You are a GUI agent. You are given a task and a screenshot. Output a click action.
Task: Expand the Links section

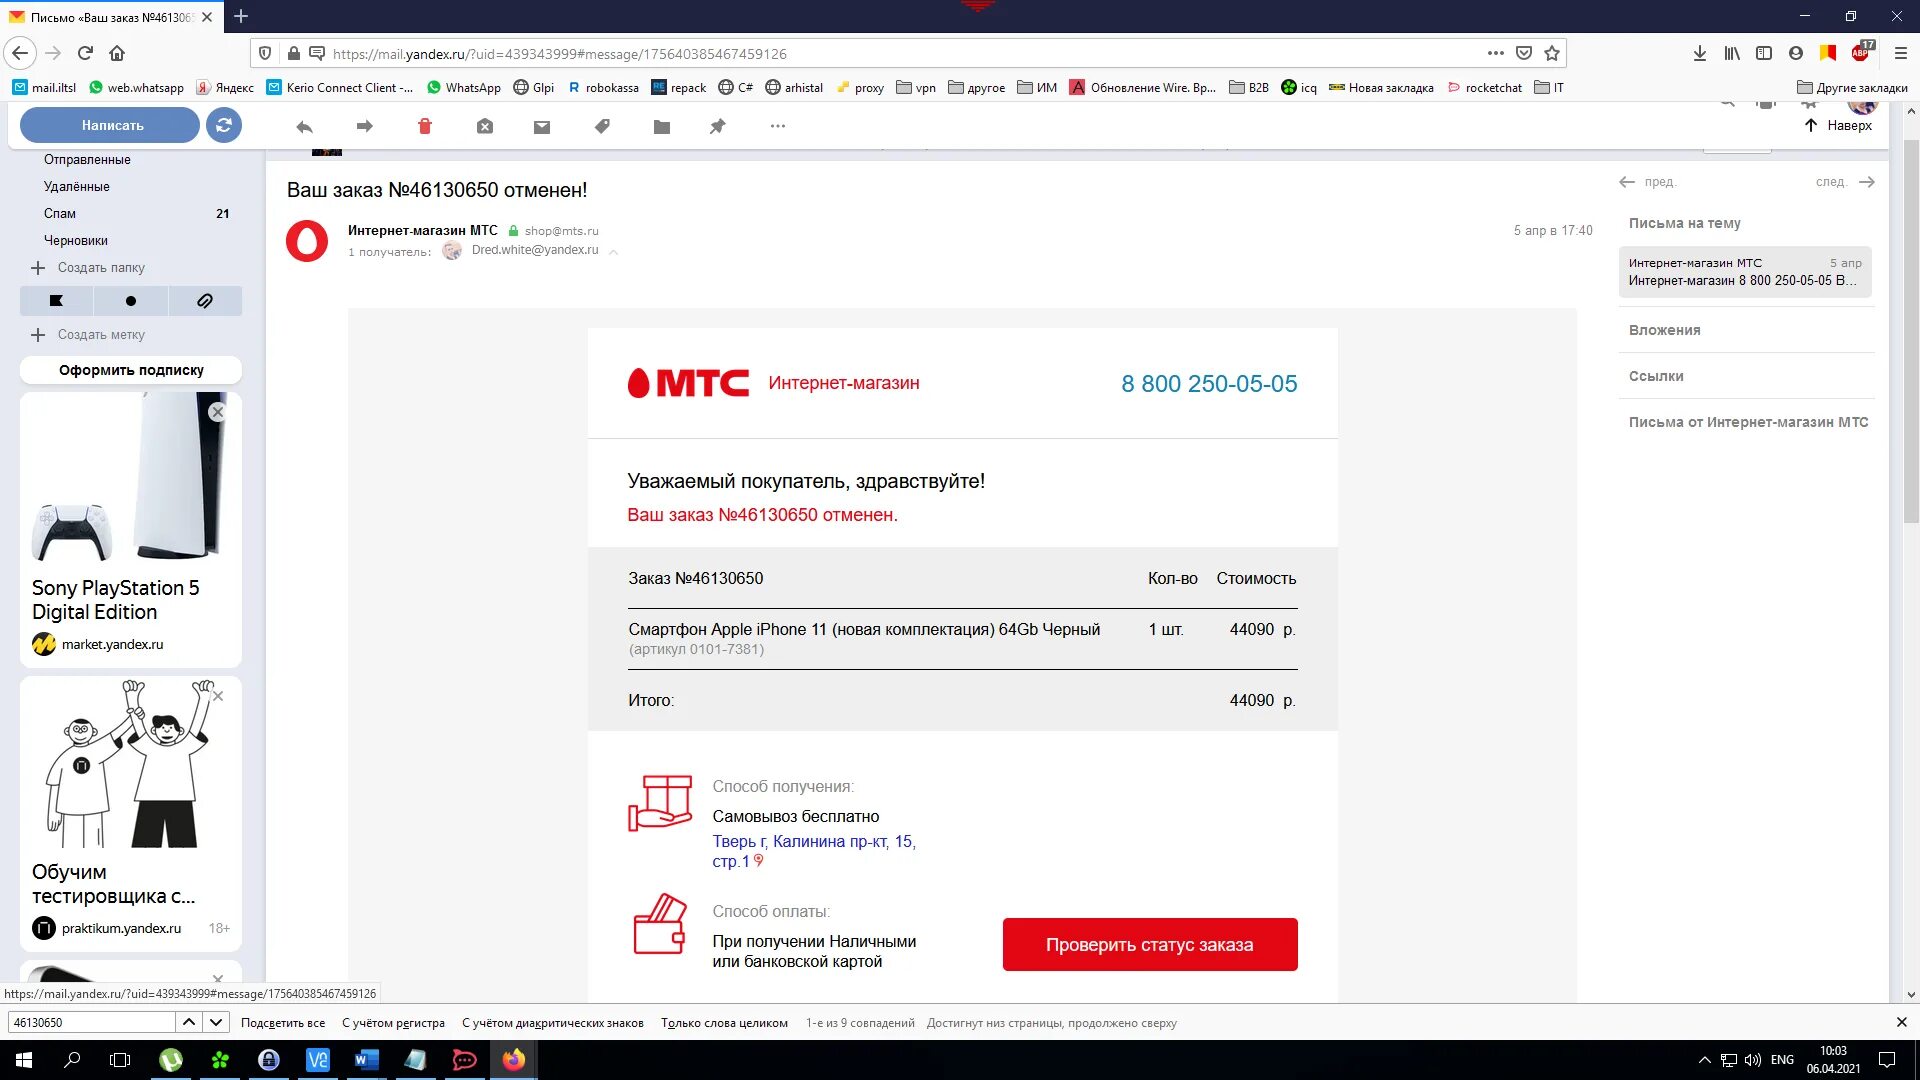[1656, 376]
